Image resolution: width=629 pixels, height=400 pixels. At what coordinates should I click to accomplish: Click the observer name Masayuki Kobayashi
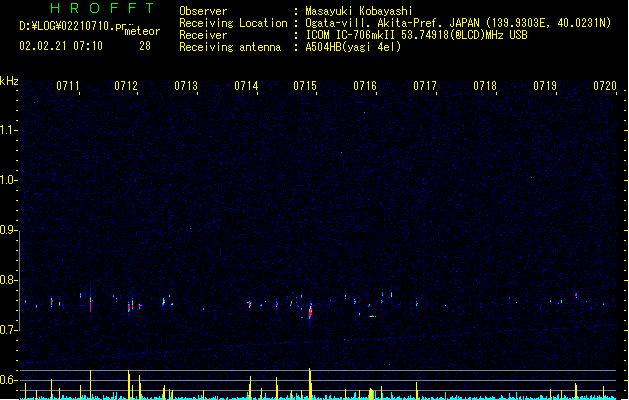pos(359,11)
